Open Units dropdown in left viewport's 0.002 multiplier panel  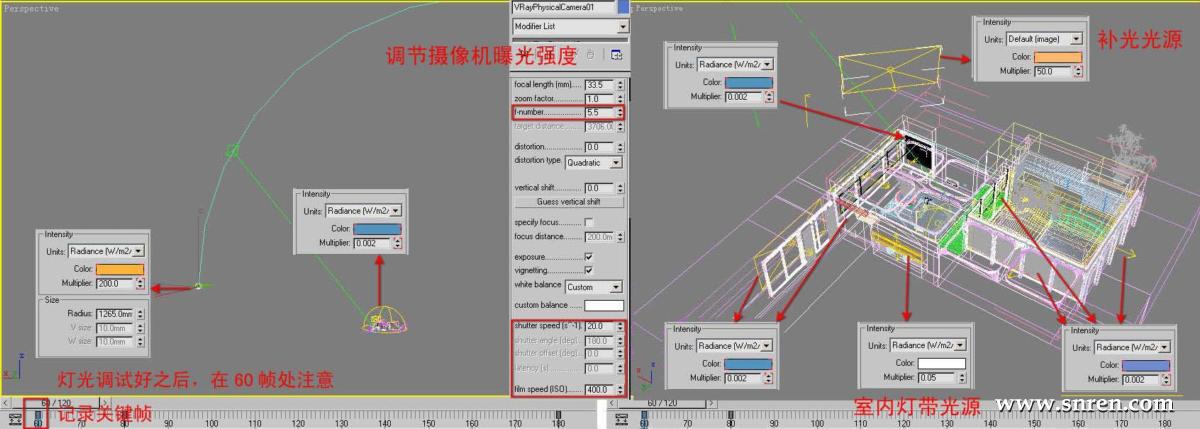(x=364, y=211)
